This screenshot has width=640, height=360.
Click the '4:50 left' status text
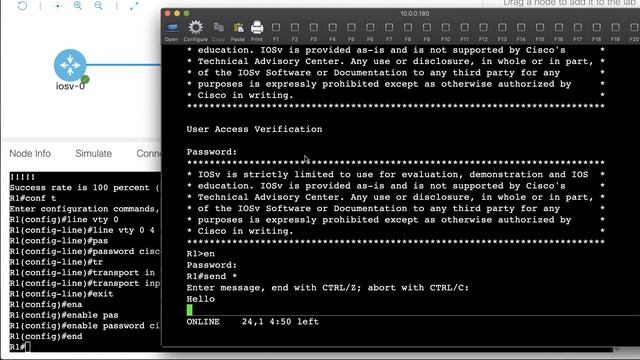(294, 322)
